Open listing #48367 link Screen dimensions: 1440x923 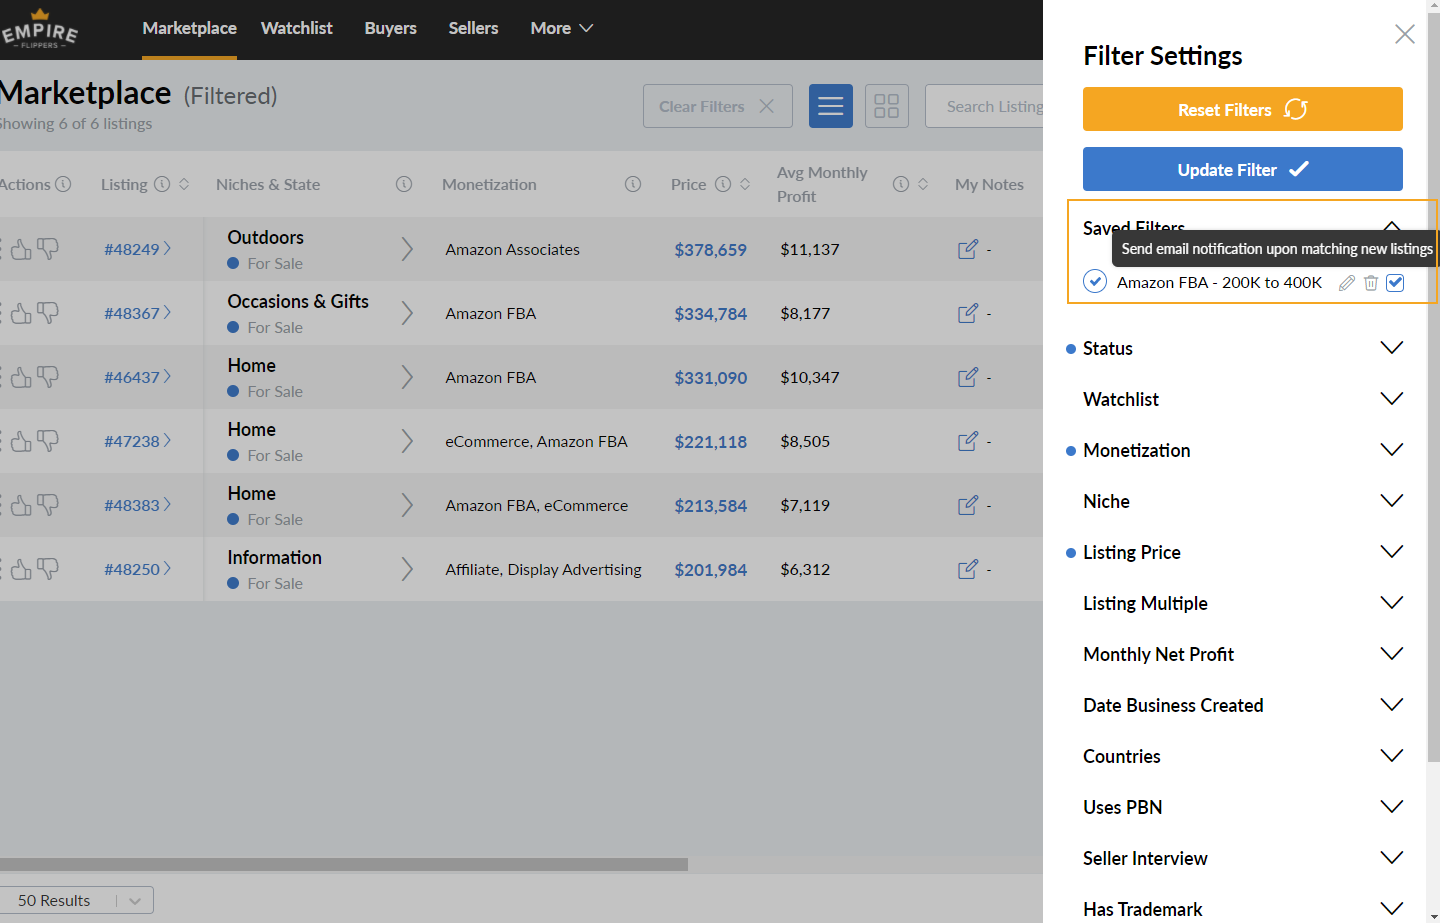(138, 313)
